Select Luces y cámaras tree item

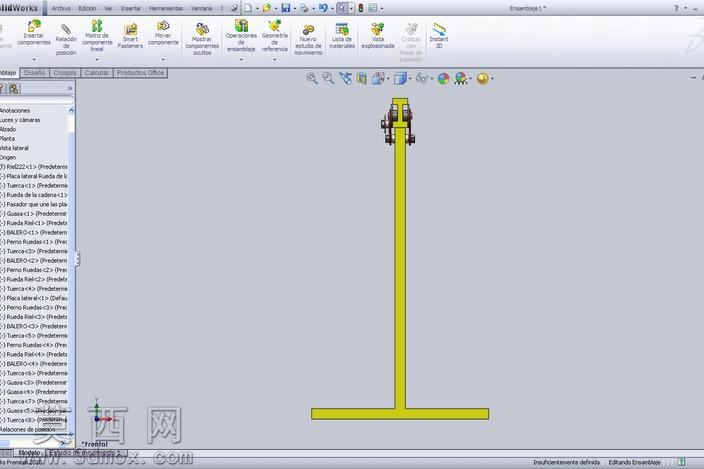click(20, 120)
